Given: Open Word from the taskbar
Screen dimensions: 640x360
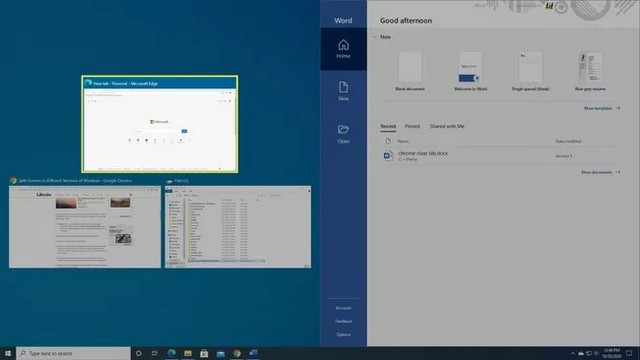Looking at the screenshot, I should [253, 353].
